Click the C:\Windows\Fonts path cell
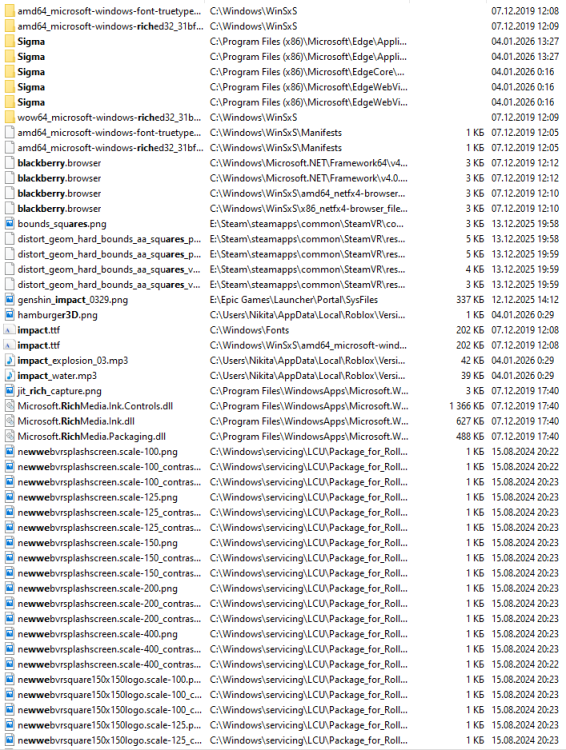The height and width of the screenshot is (750, 566). click(x=249, y=330)
